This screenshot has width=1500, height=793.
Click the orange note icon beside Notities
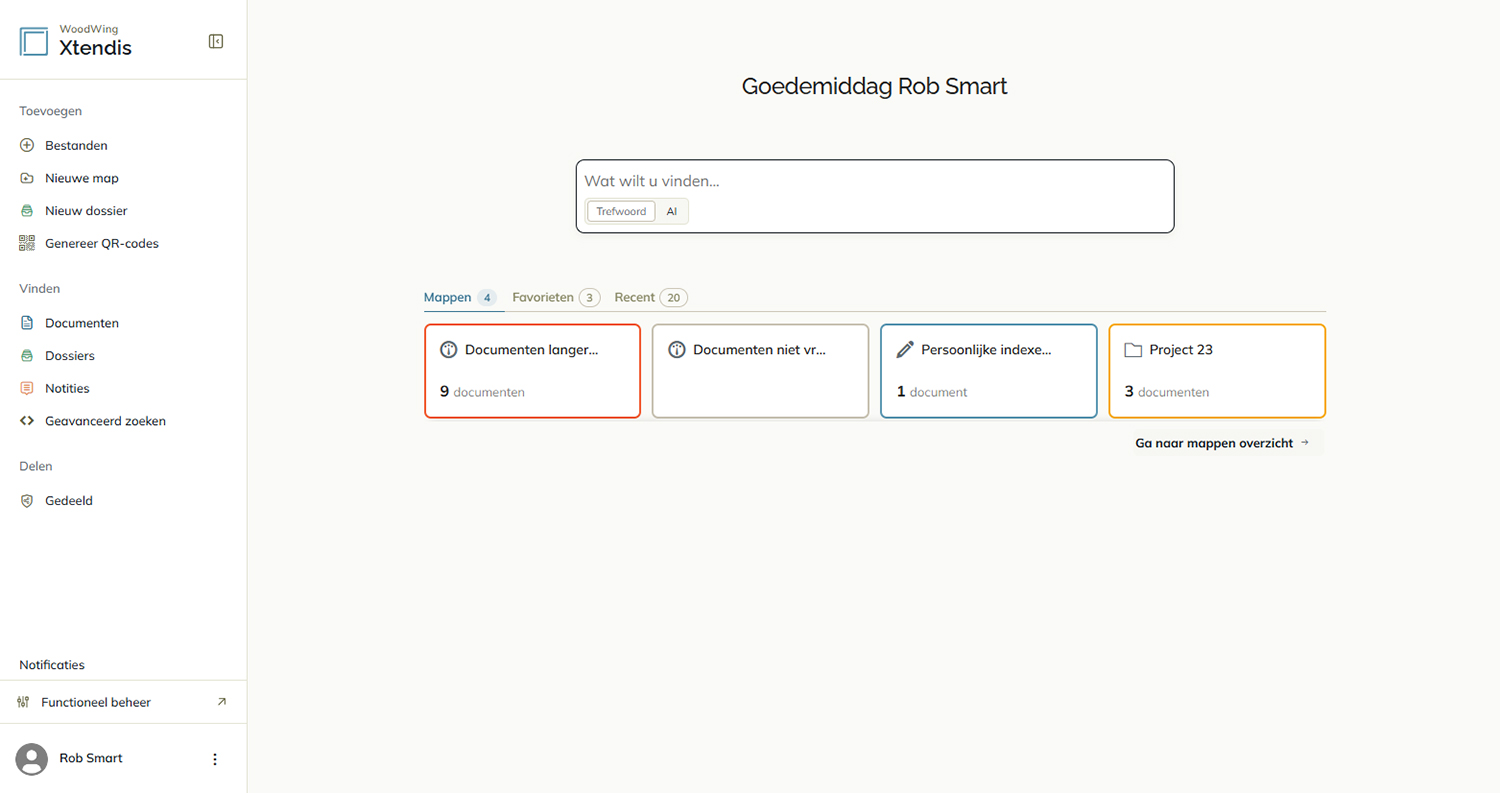[x=27, y=388]
